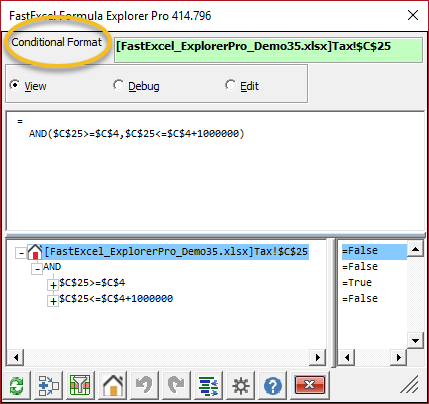Select the Edit radio button
The image size is (429, 404).
coord(230,85)
